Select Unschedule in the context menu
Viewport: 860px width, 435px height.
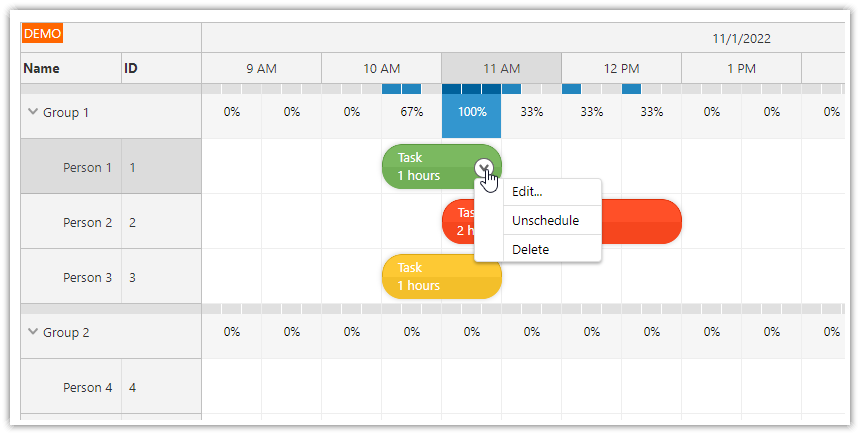click(545, 220)
